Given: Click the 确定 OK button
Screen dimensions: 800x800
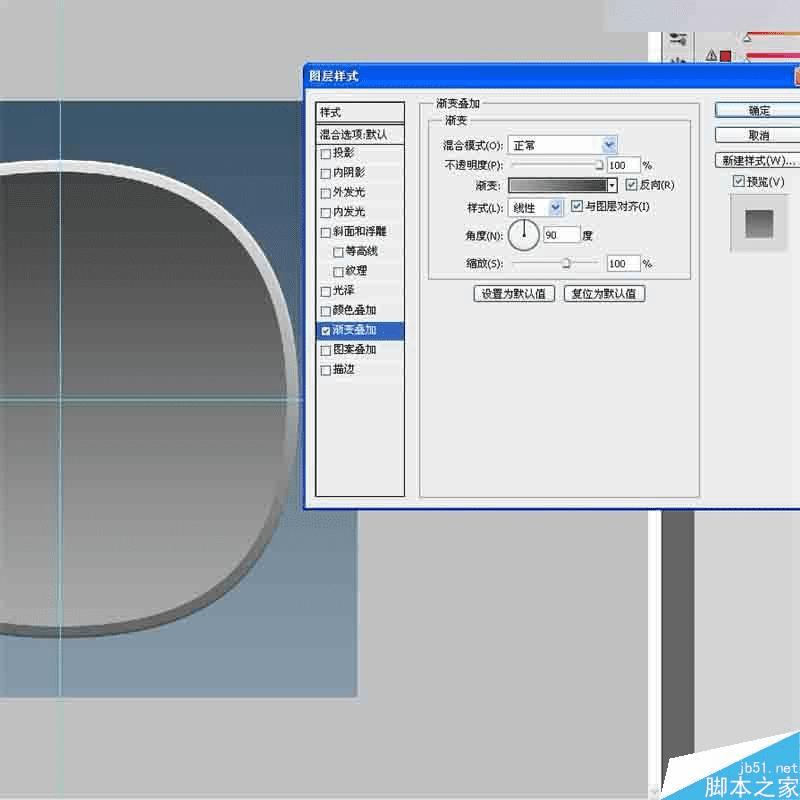Looking at the screenshot, I should 757,110.
